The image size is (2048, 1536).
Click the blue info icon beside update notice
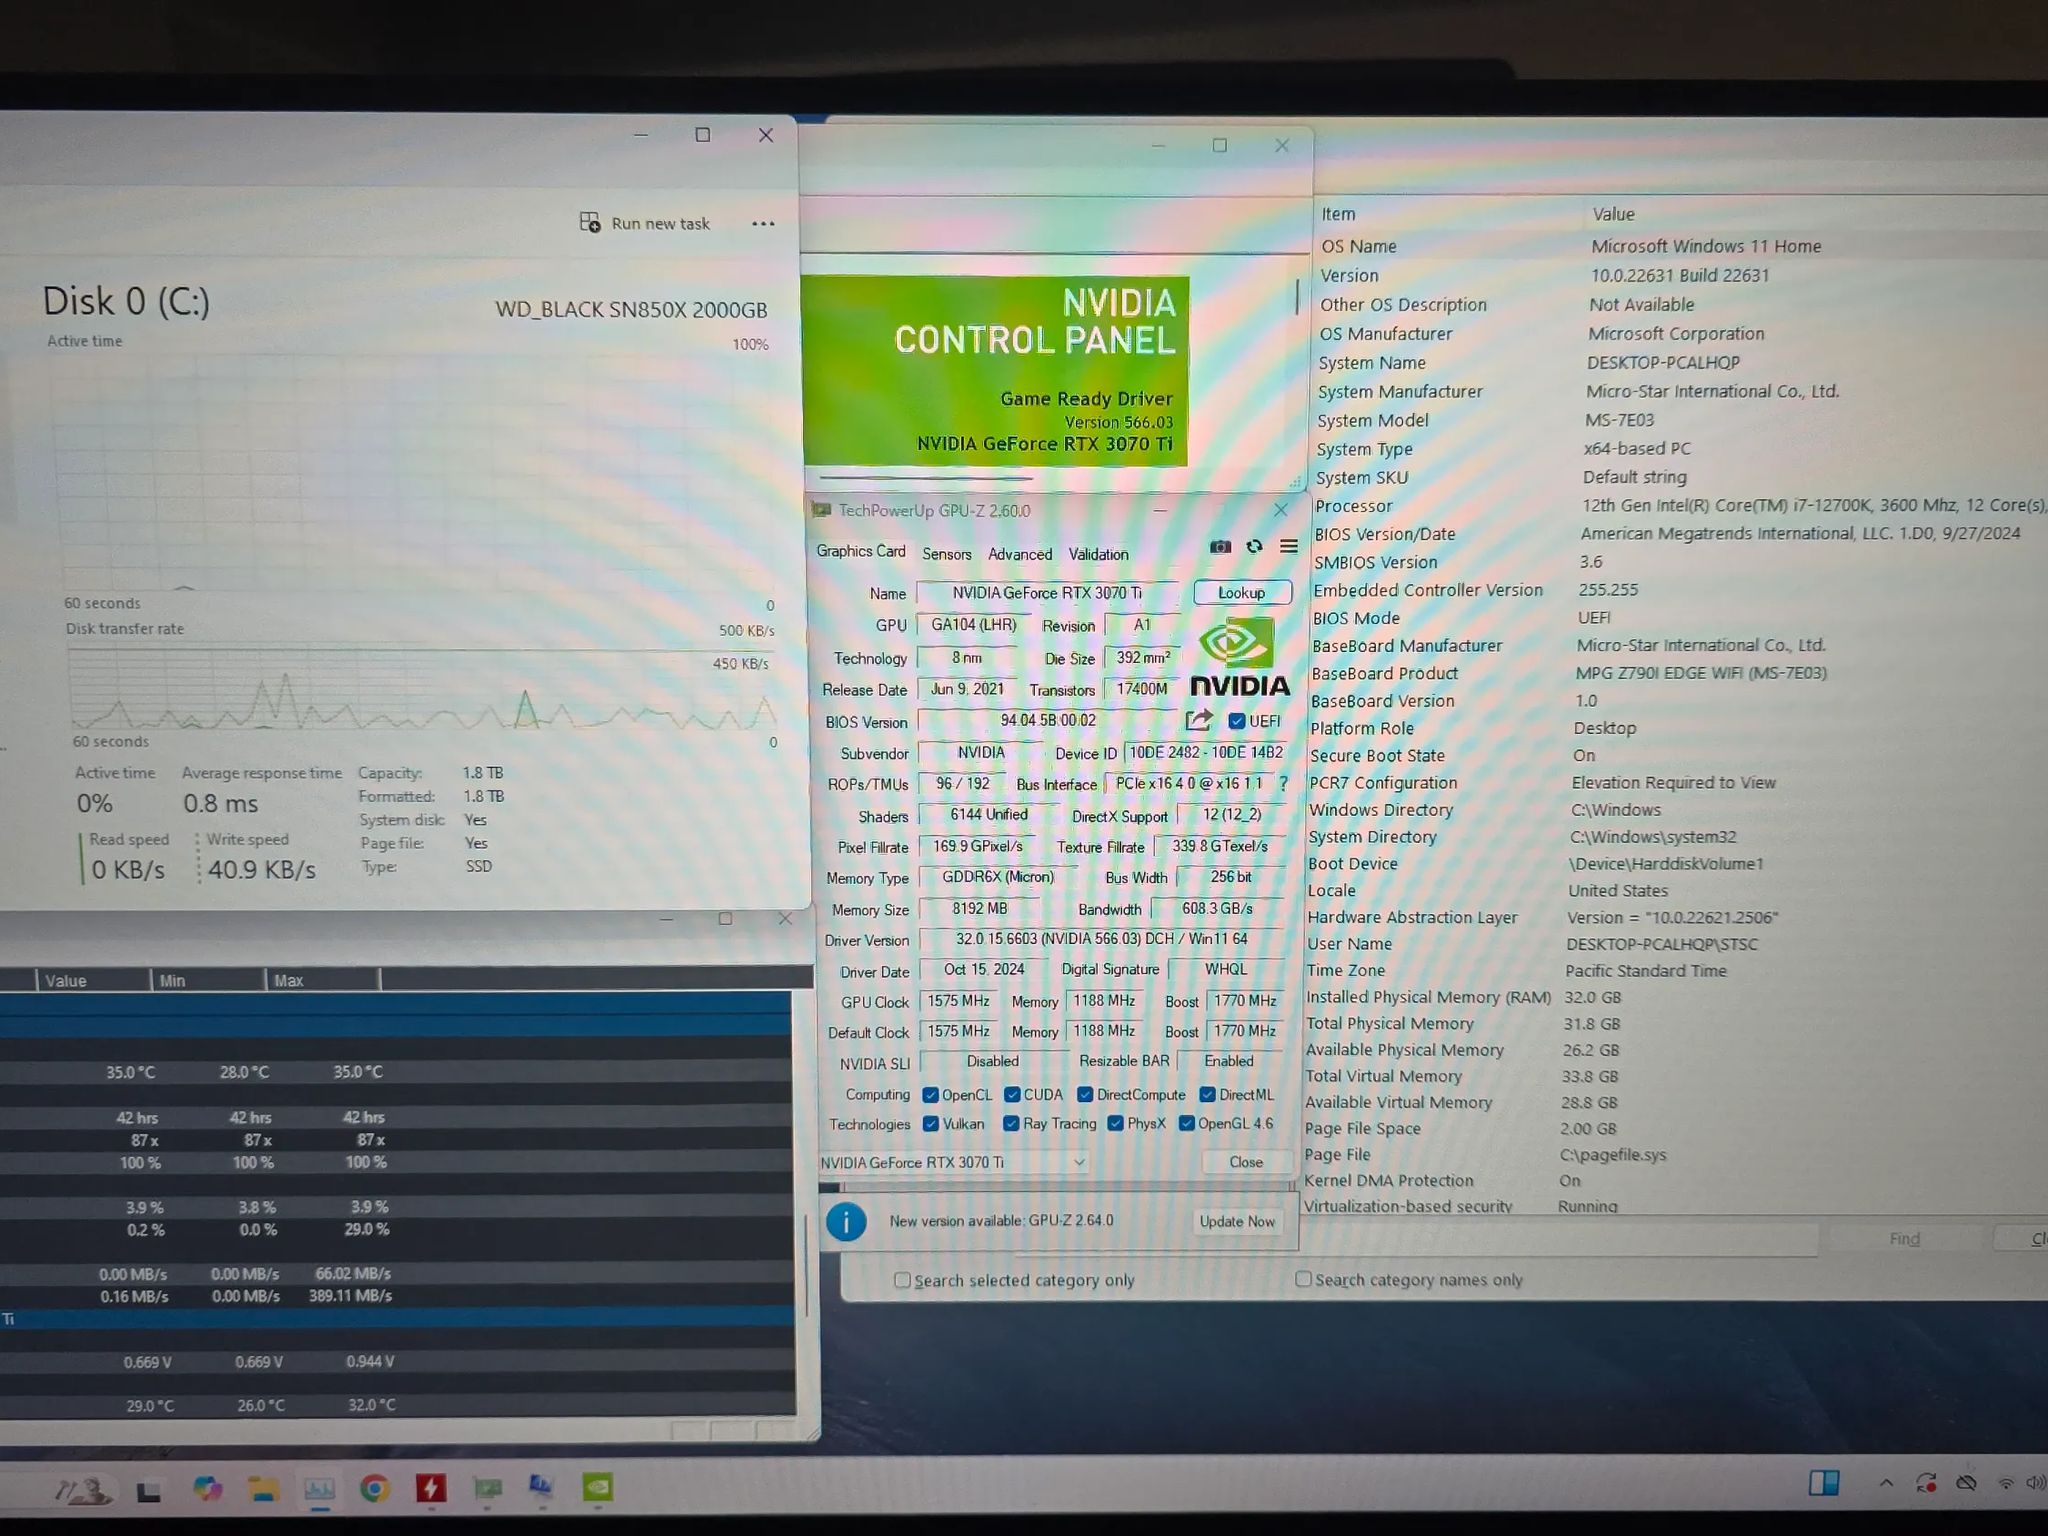point(846,1221)
